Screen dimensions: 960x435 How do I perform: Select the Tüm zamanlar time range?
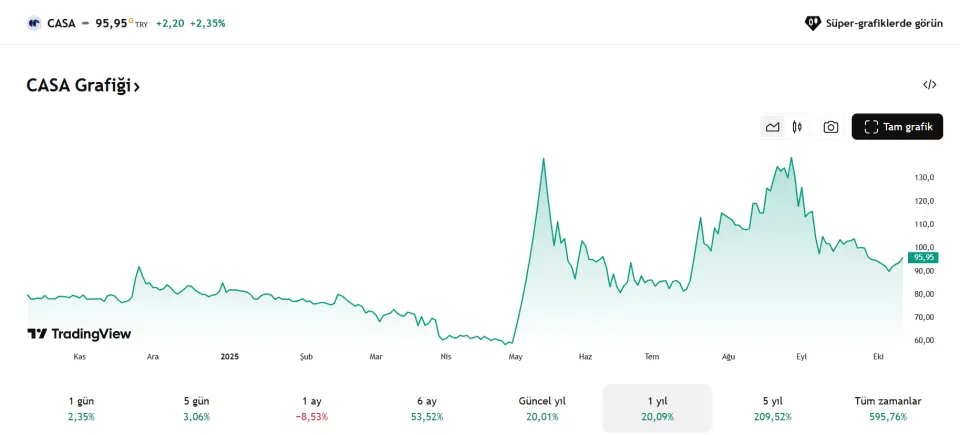pyautogui.click(x=887, y=408)
